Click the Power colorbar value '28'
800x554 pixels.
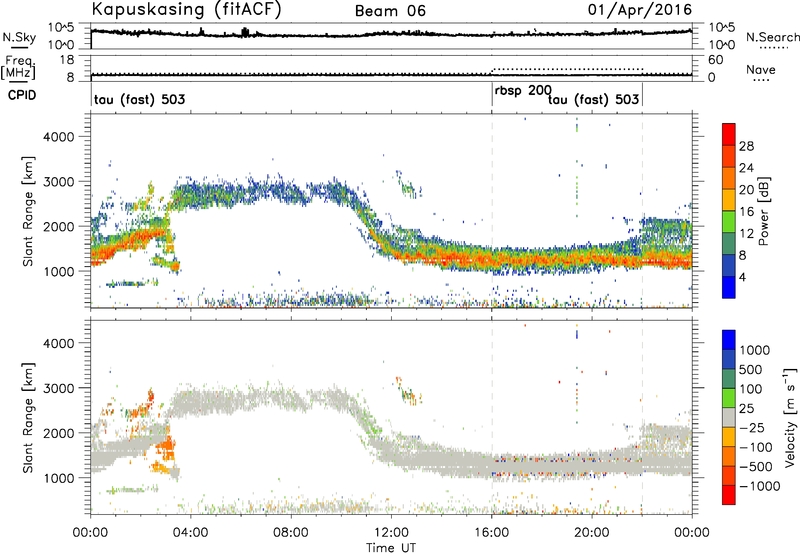(746, 146)
